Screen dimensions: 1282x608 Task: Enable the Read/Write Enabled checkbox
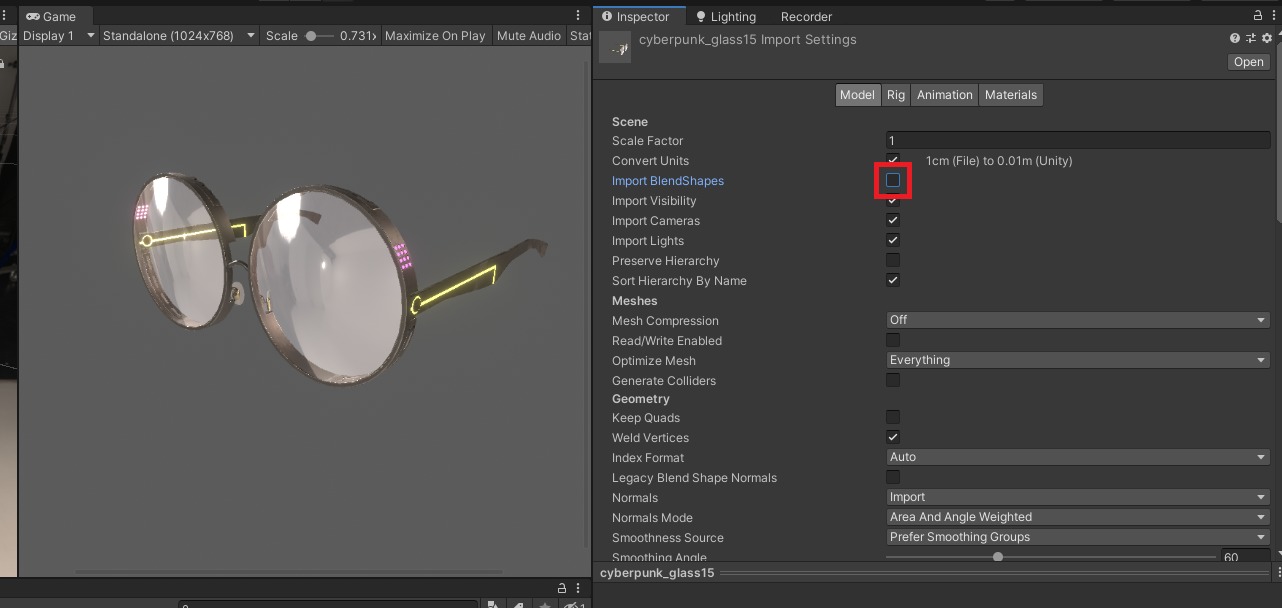892,340
